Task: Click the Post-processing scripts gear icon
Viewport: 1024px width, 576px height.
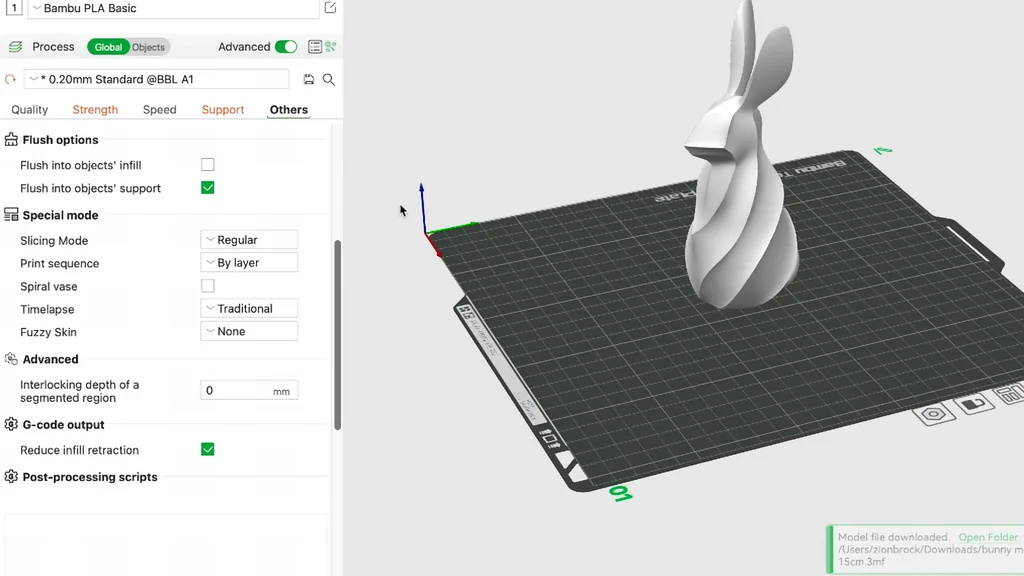Action: point(11,477)
